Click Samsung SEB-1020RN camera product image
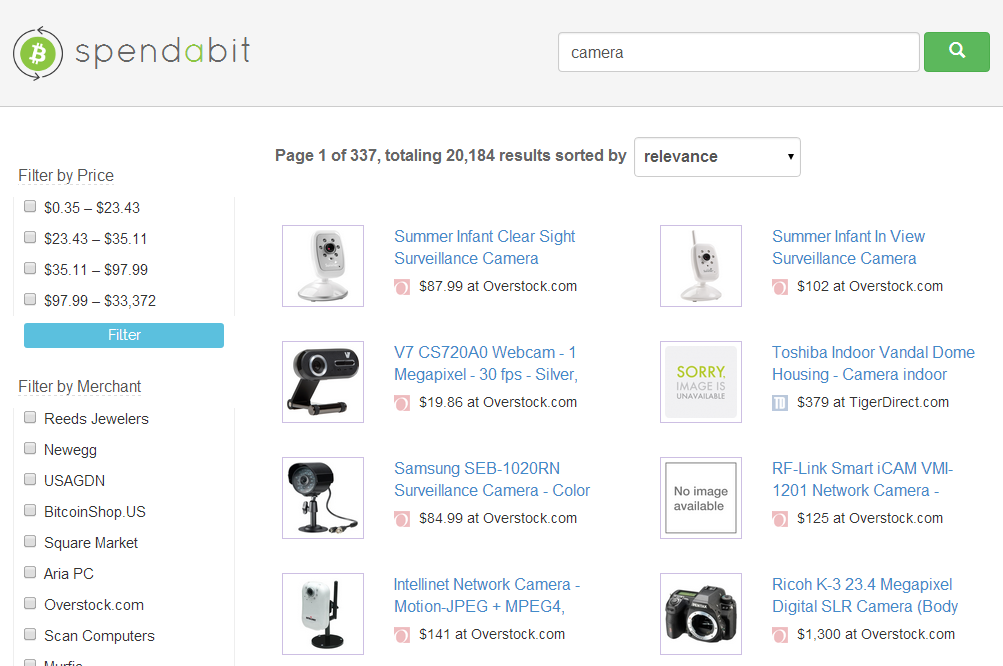The width and height of the screenshot is (1003, 666). pyautogui.click(x=323, y=498)
